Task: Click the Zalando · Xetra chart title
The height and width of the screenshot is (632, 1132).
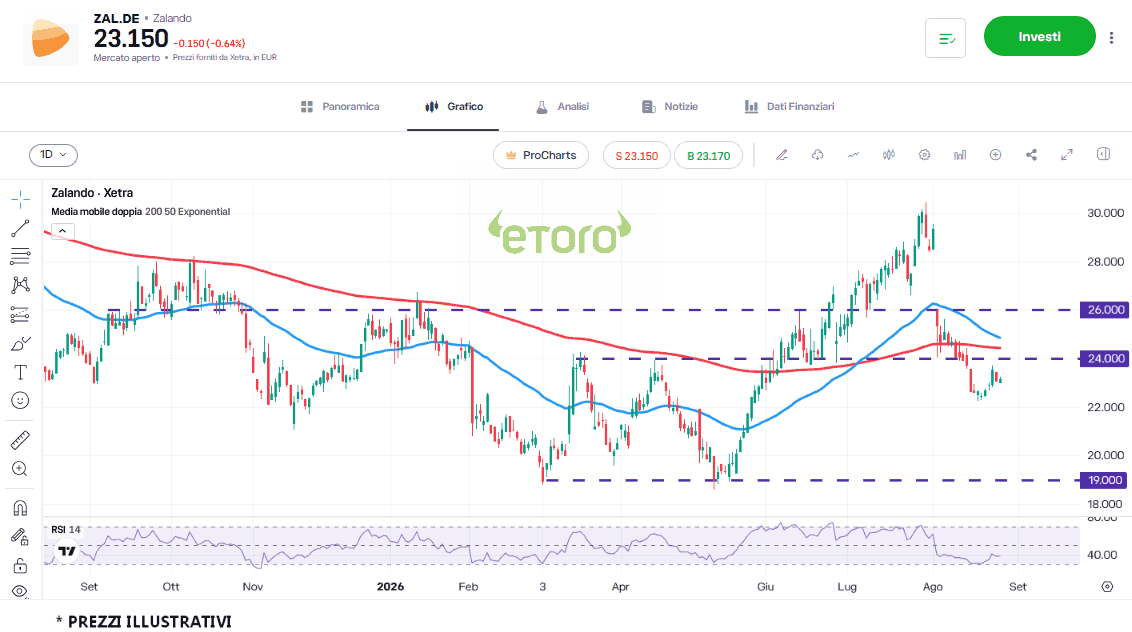Action: (x=92, y=193)
